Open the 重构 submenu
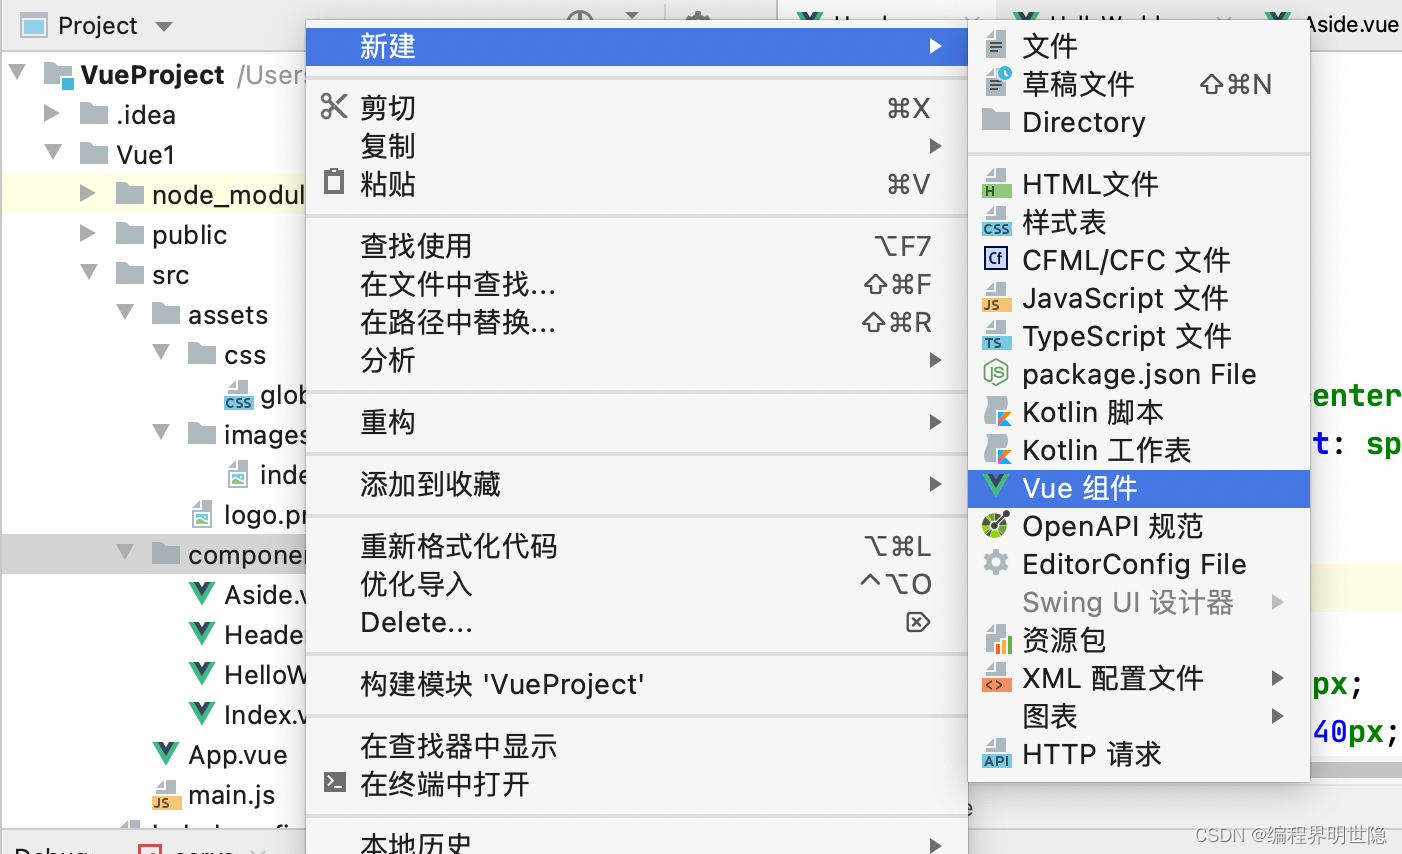 (637, 422)
